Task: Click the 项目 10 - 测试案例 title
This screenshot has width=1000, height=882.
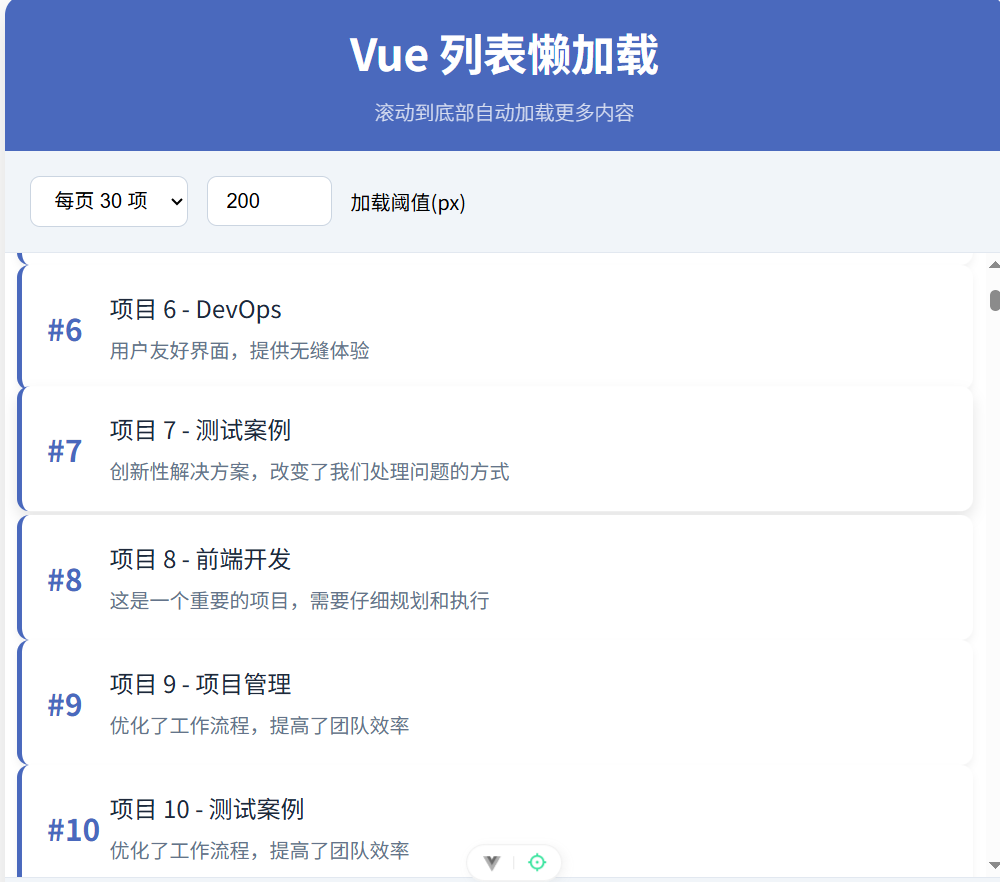Action: [207, 808]
